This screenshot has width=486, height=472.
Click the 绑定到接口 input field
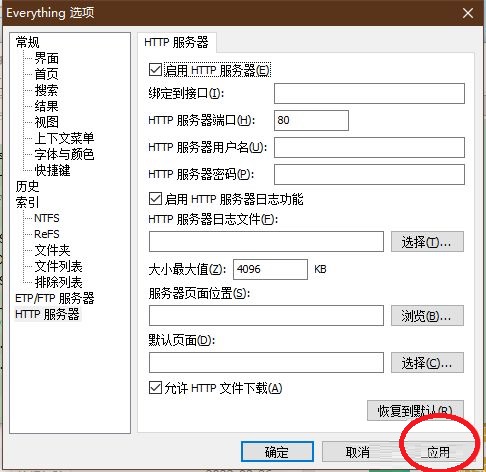coord(369,93)
